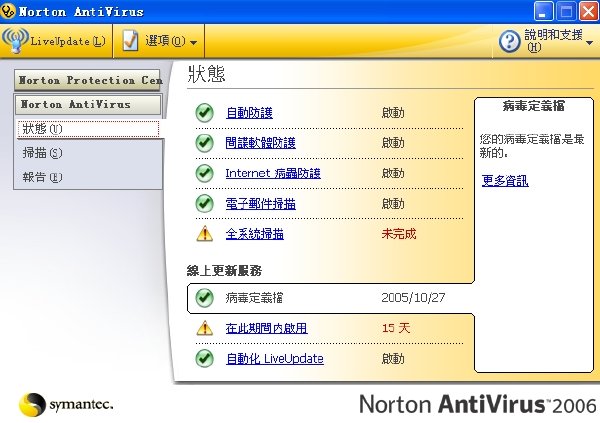This screenshot has height=423, width=600.
Task: Select 掃描(S) in the sidebar
Action: 42,153
